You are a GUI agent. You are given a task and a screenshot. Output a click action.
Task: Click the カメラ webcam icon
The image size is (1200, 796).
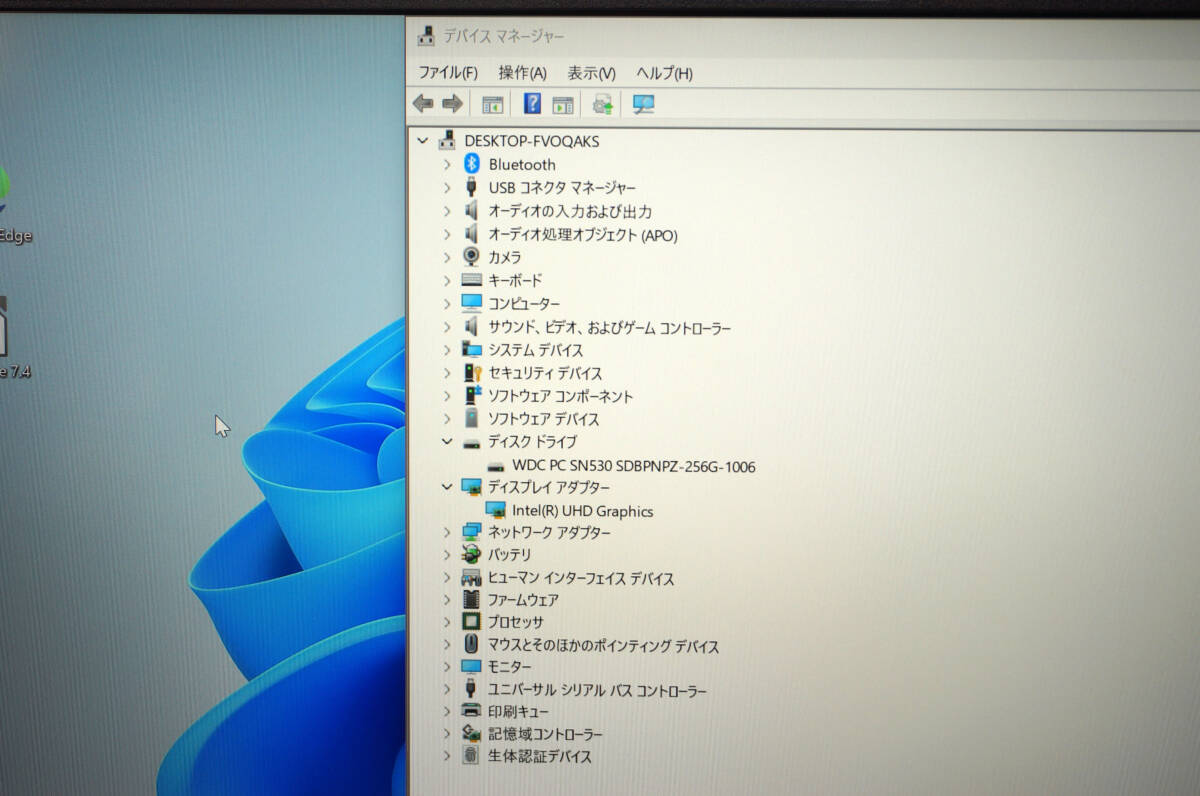pyautogui.click(x=472, y=257)
